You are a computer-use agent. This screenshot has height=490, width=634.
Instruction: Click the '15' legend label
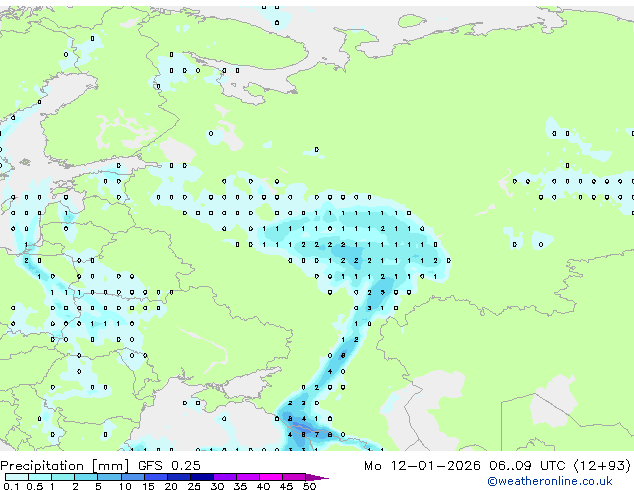coord(148,486)
